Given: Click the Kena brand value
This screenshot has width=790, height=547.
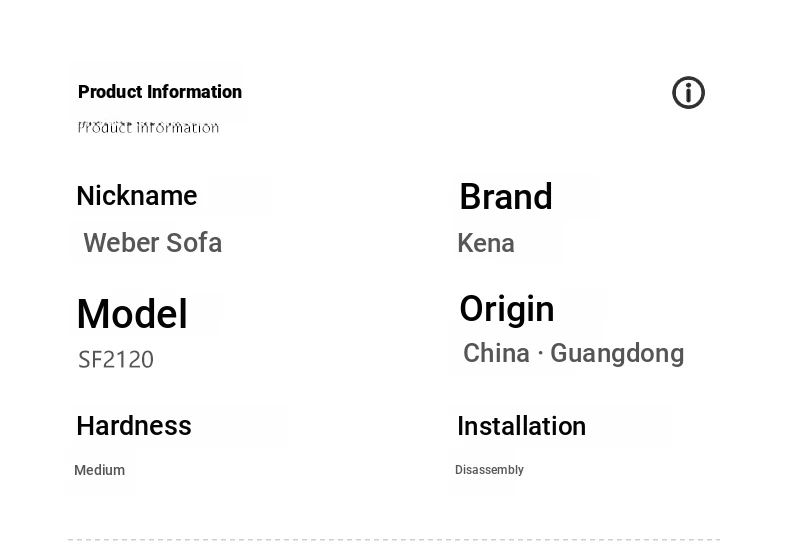Looking at the screenshot, I should 486,243.
